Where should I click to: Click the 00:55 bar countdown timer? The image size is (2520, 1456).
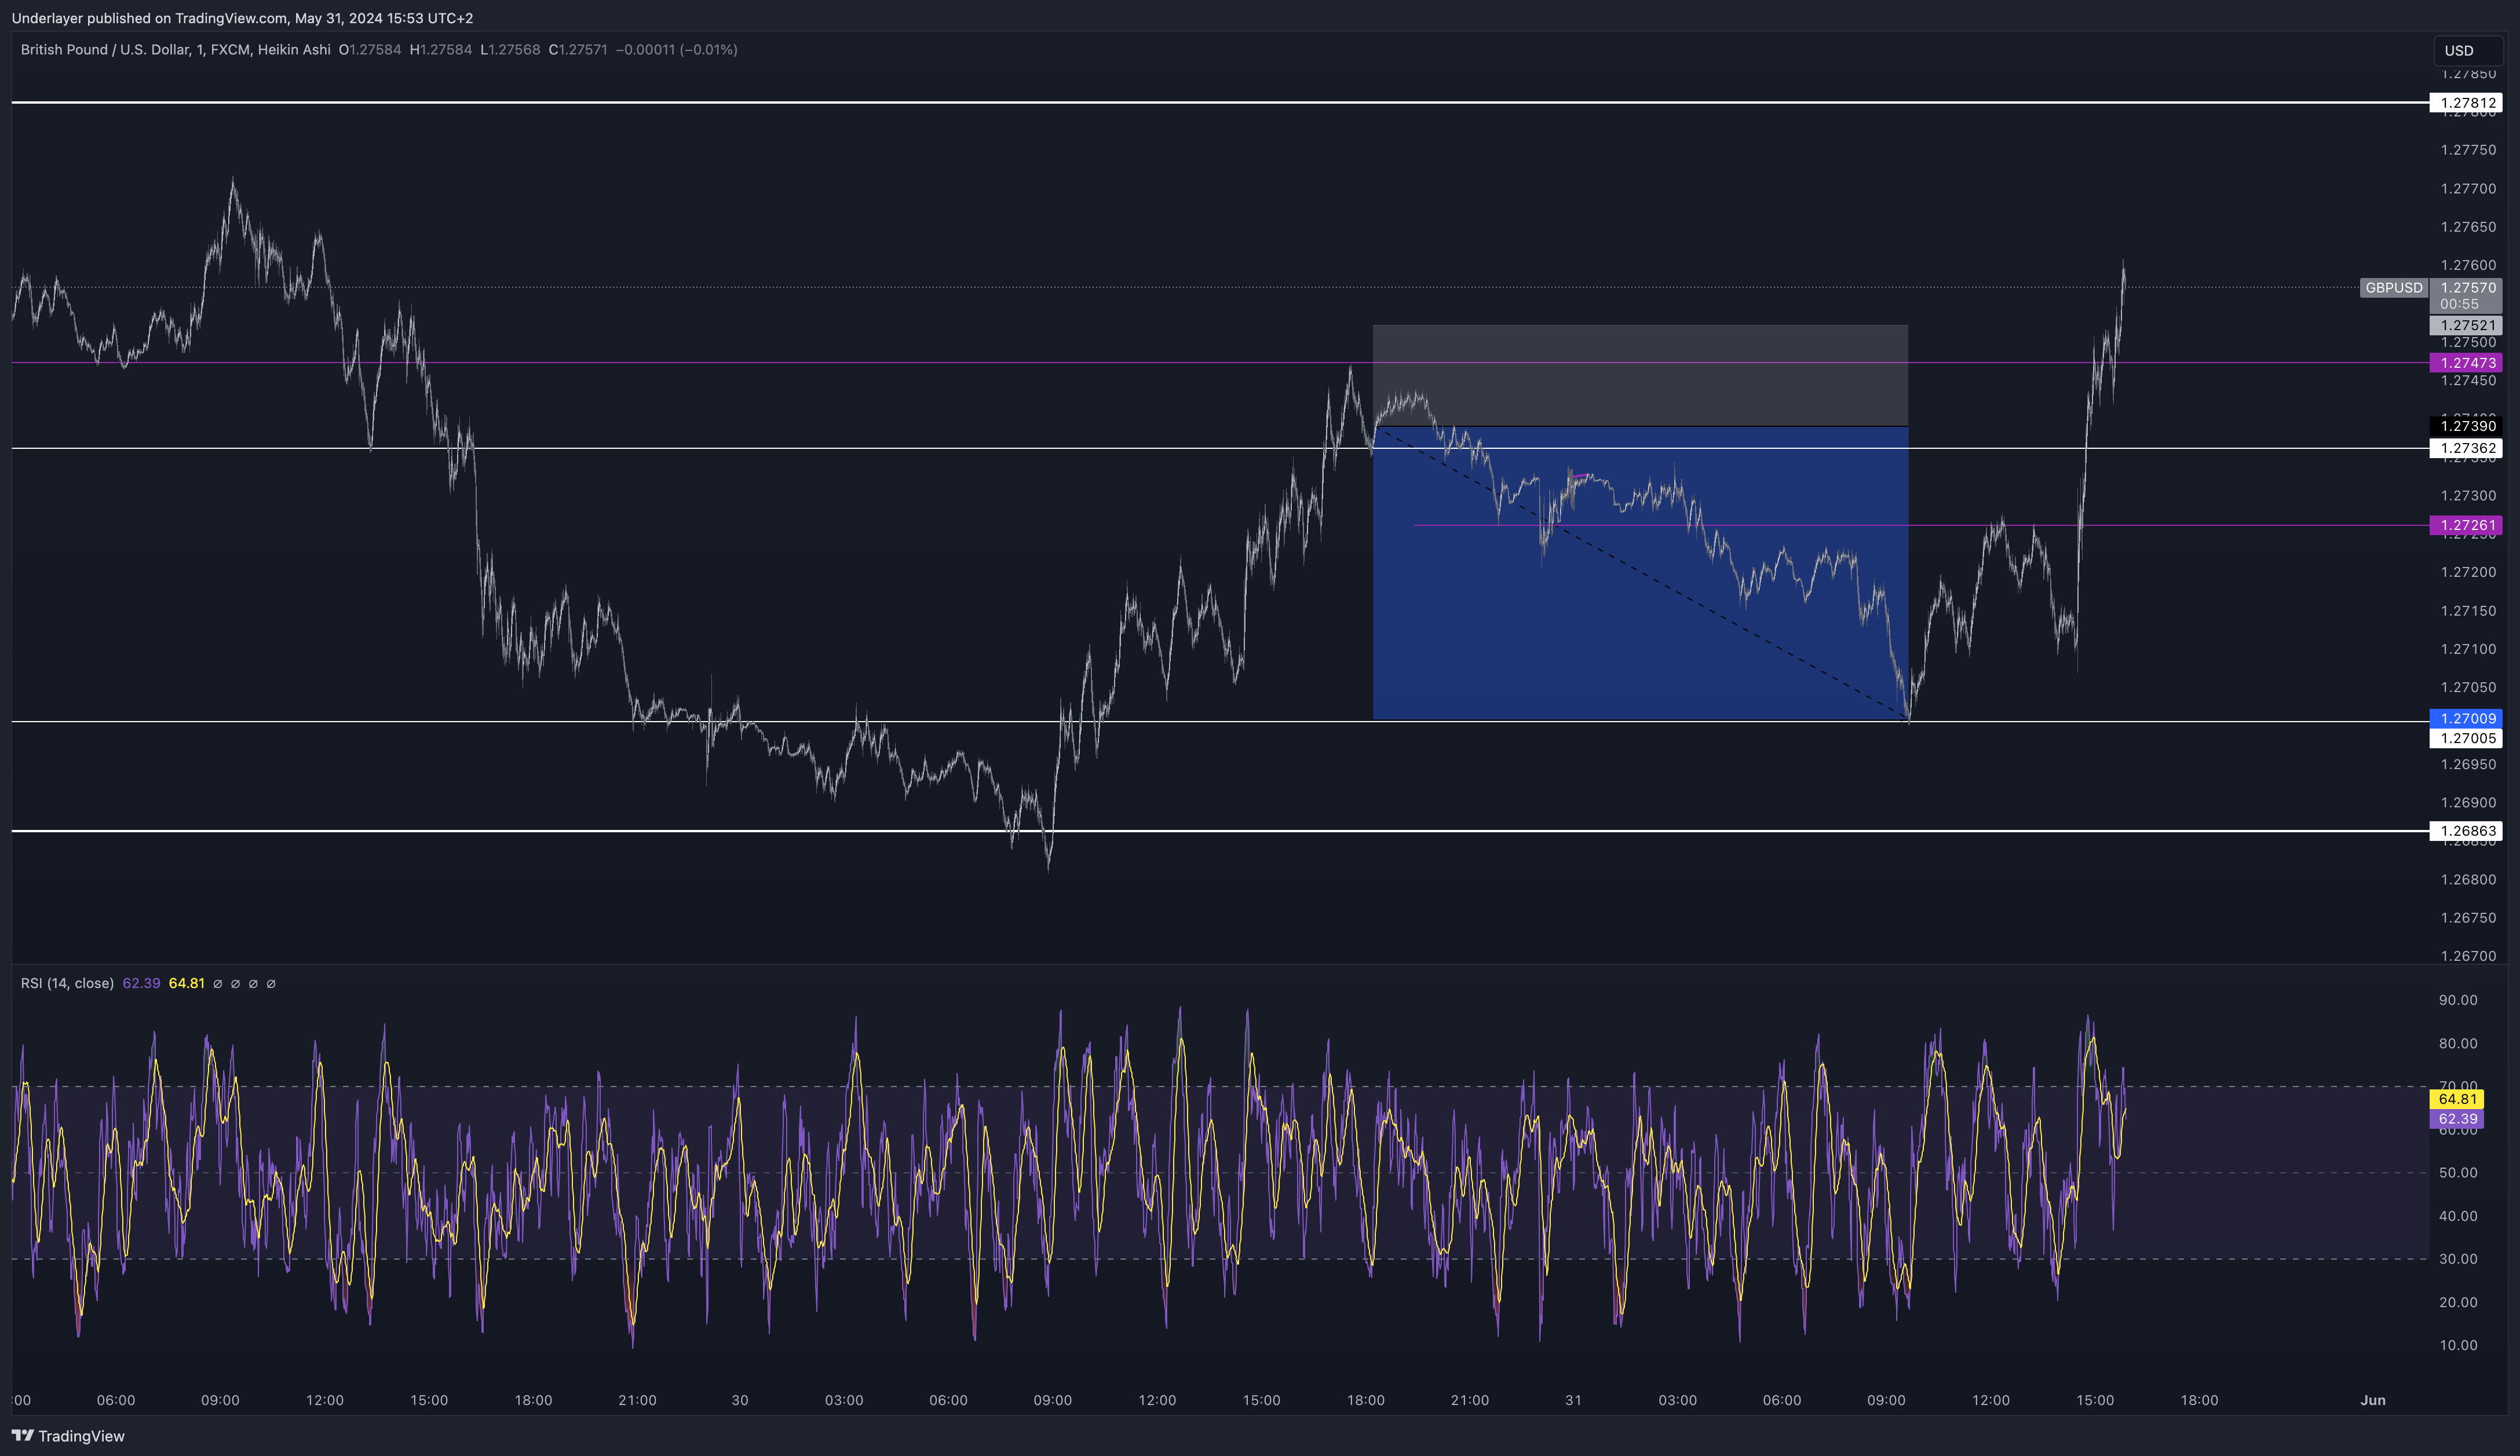2459,304
